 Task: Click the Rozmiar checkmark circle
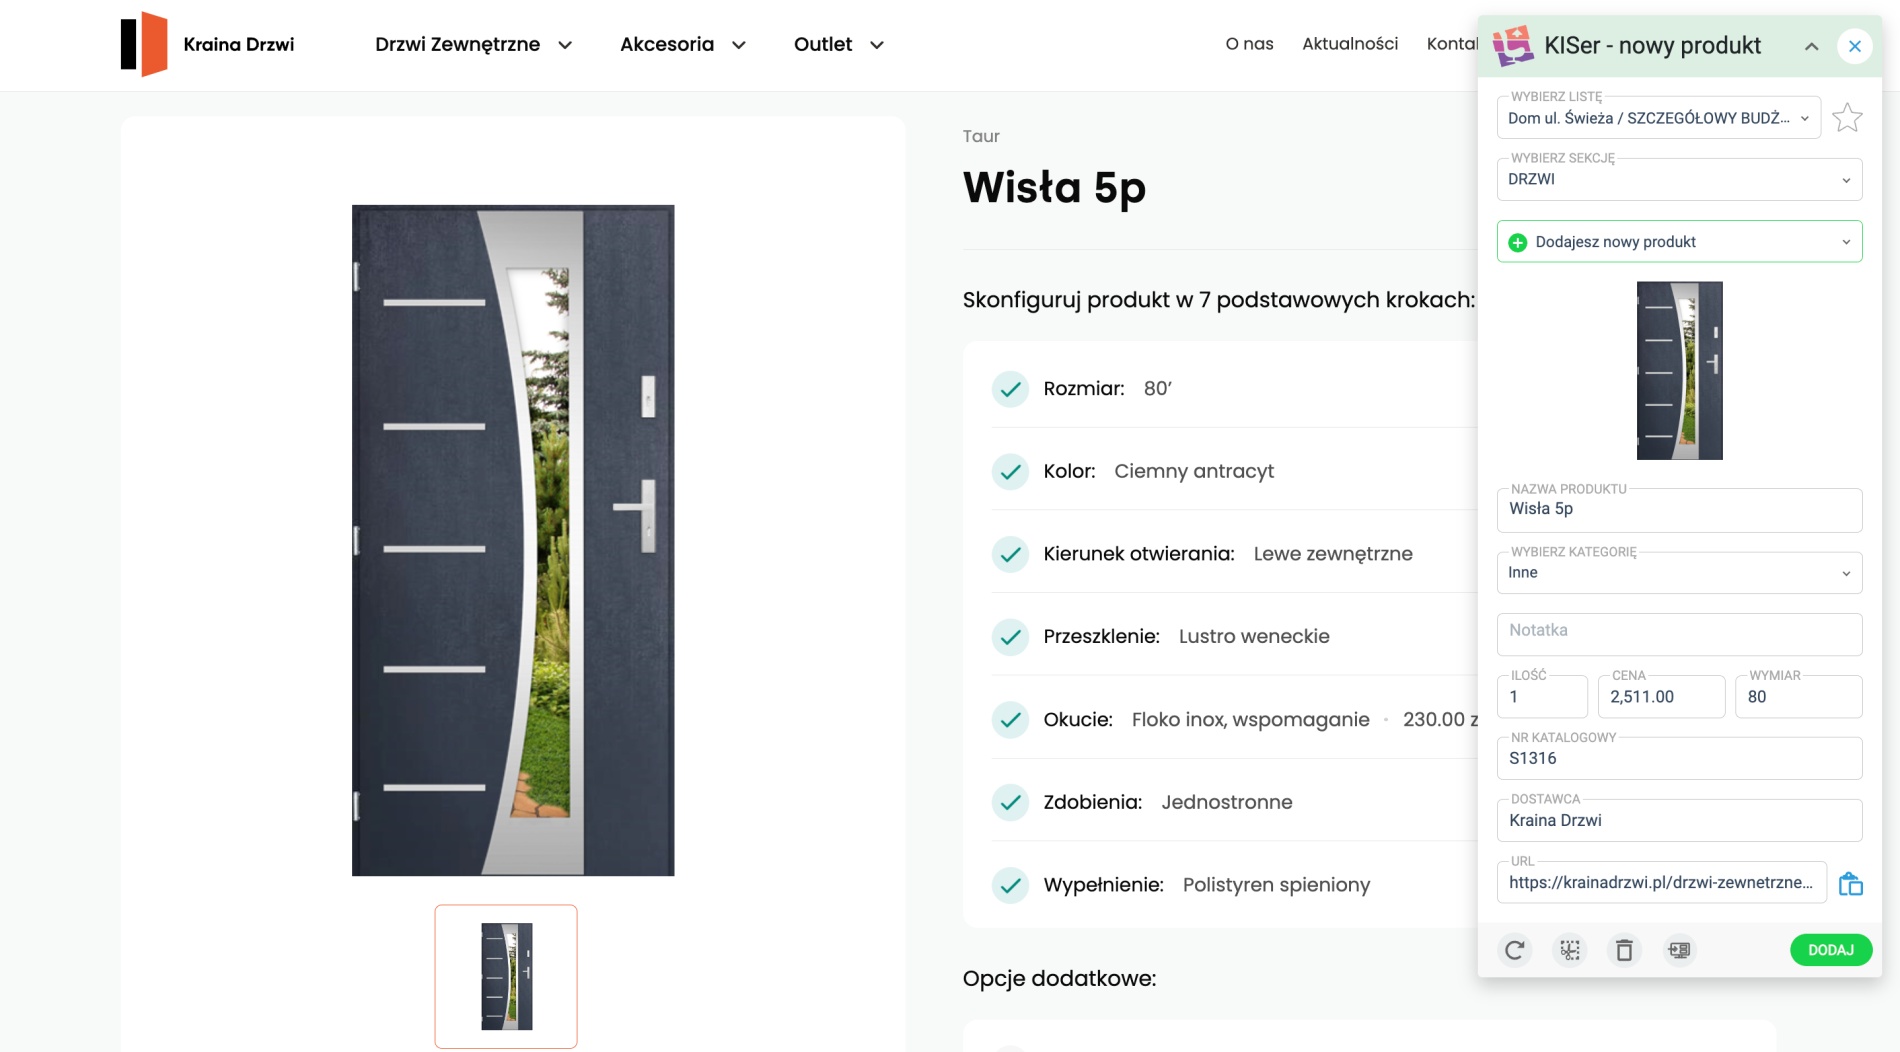click(x=1010, y=389)
